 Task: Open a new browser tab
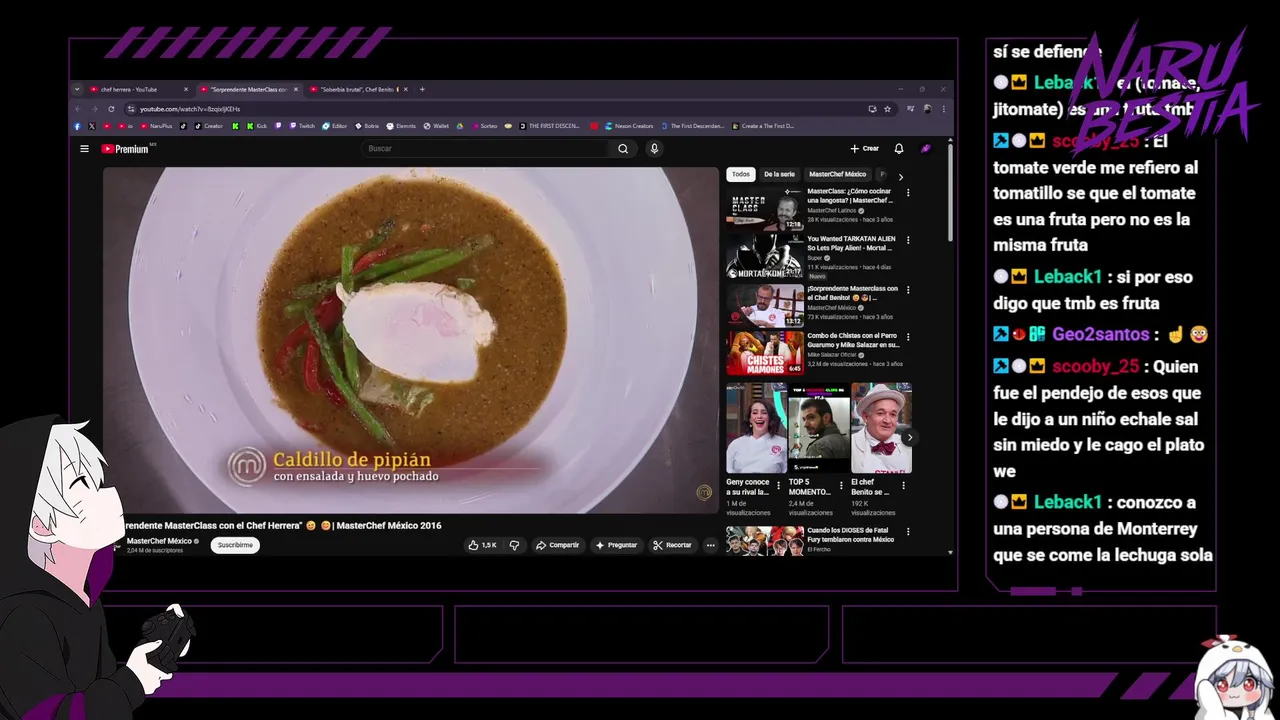click(x=422, y=89)
